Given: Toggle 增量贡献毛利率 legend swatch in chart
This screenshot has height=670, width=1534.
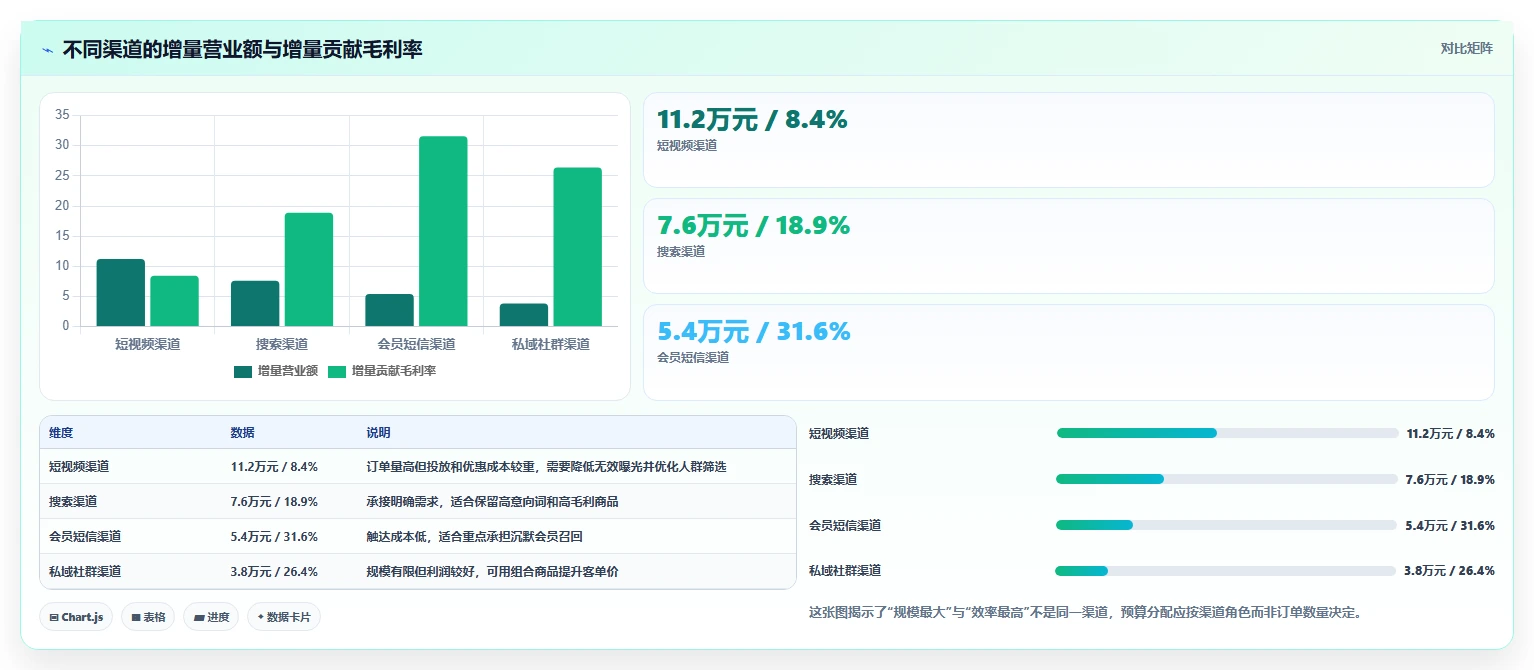Looking at the screenshot, I should pos(337,371).
